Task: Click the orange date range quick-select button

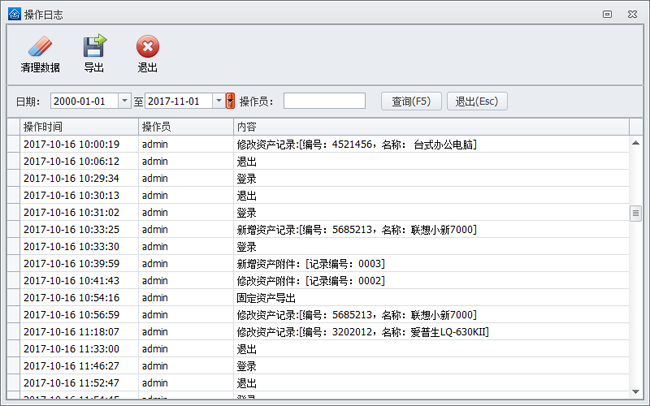Action: point(231,101)
